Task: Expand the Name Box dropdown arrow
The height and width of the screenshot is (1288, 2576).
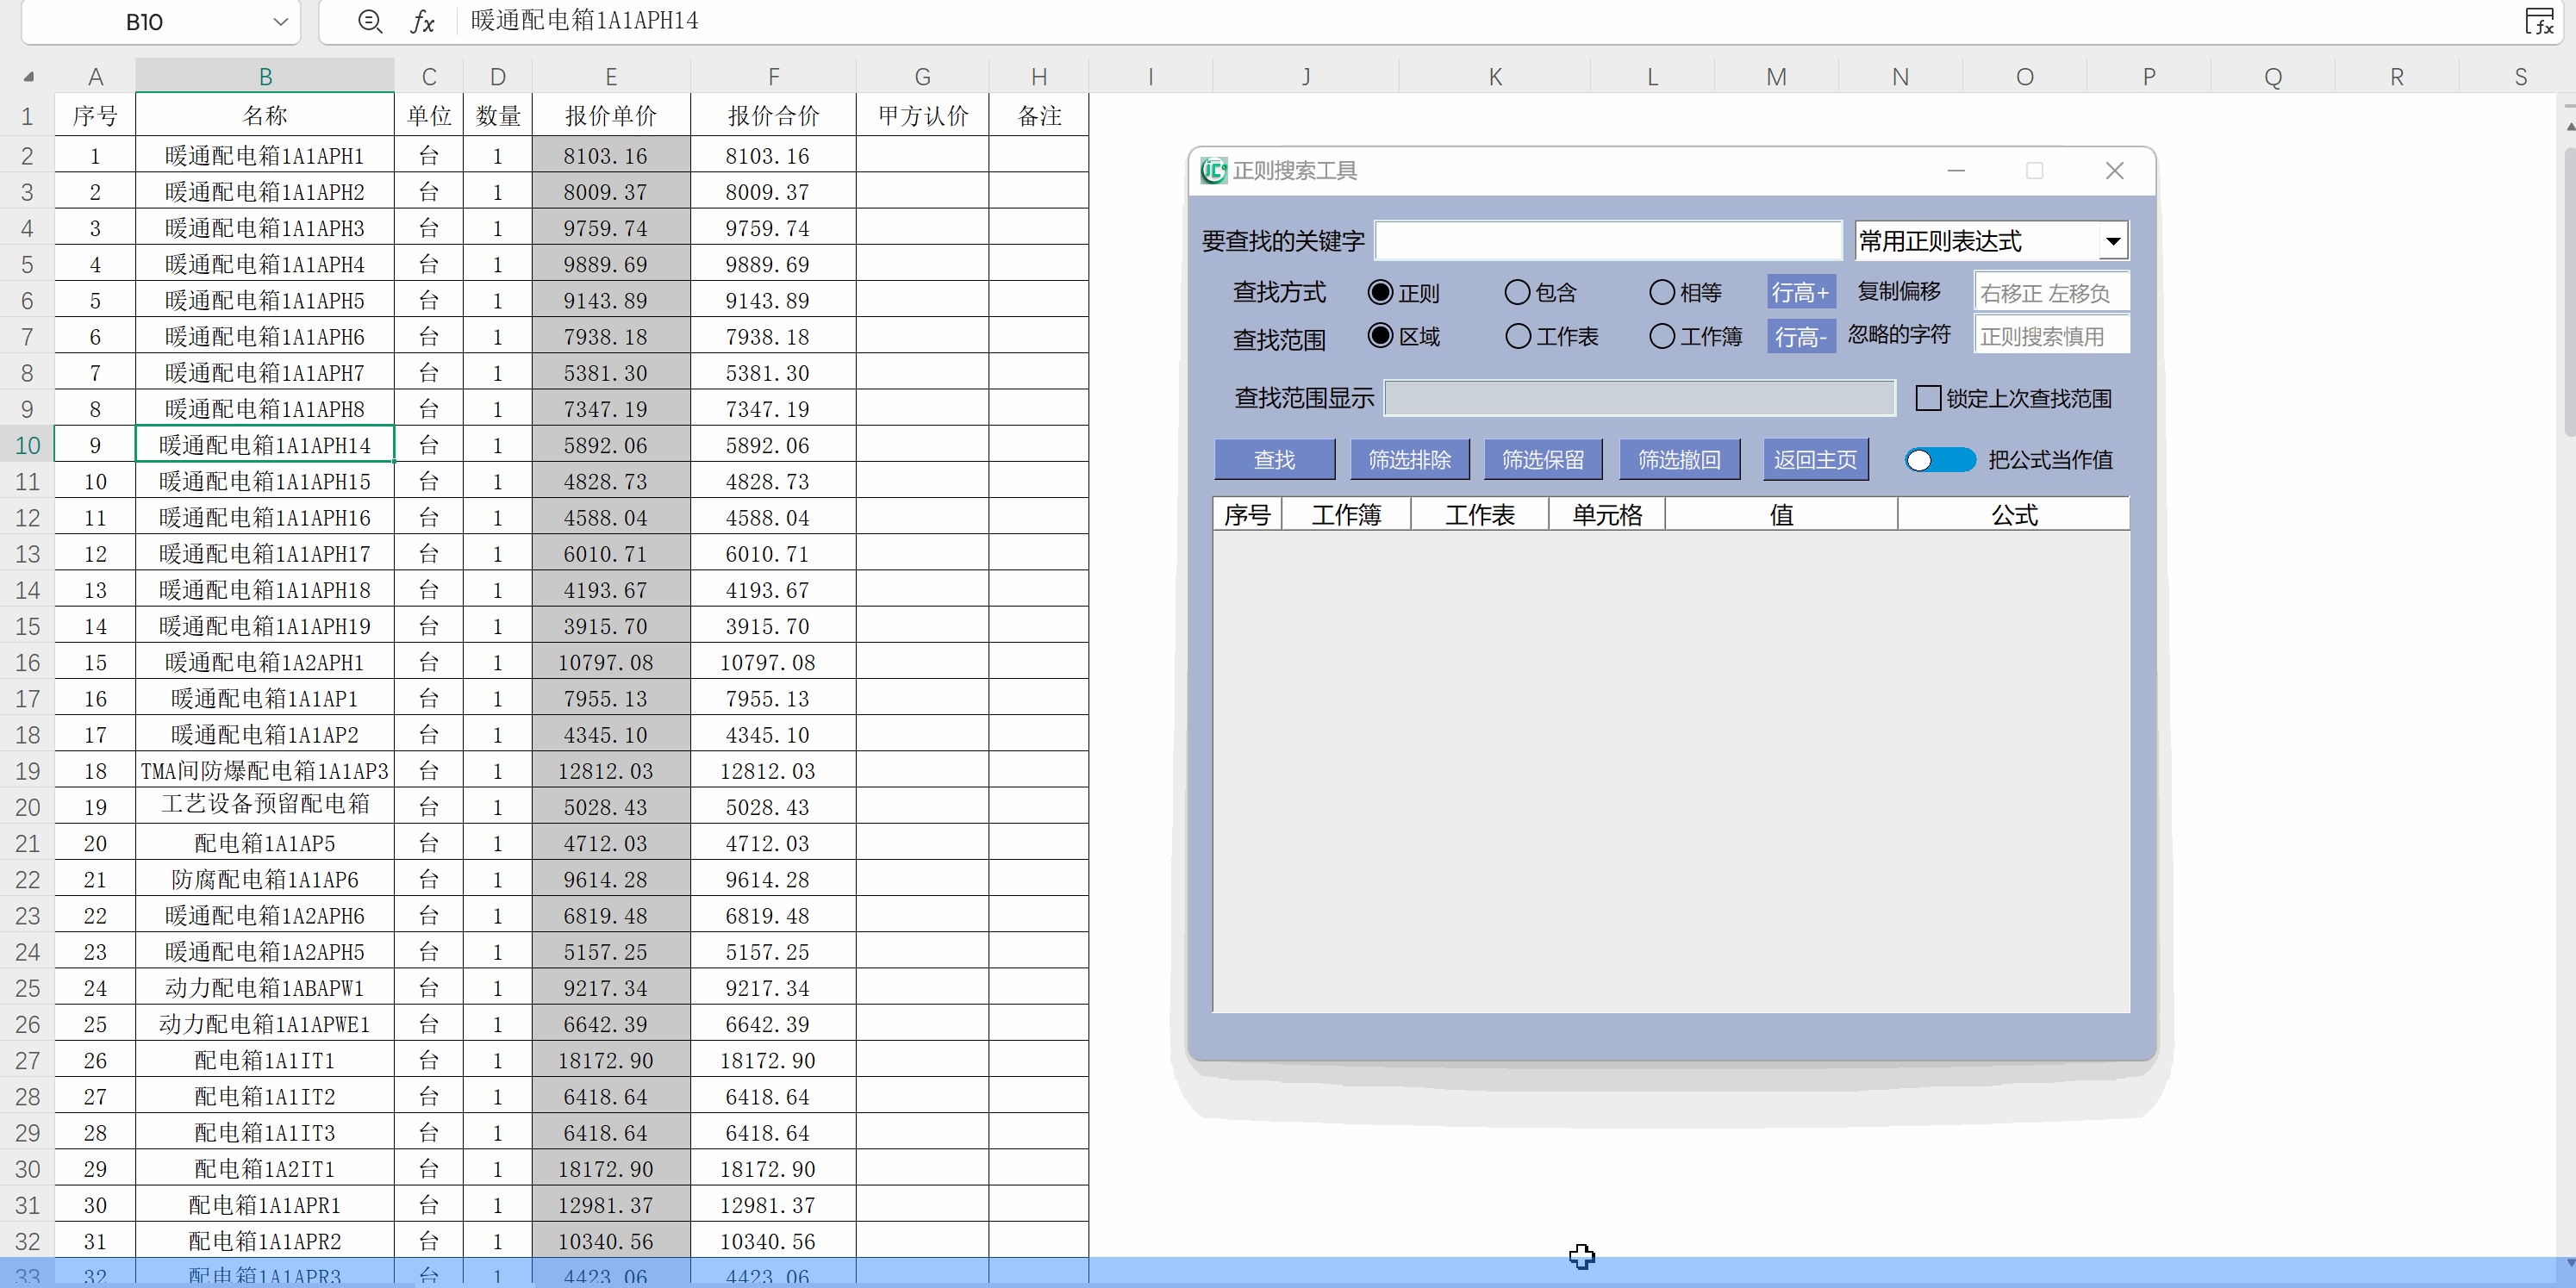Action: (x=280, y=22)
